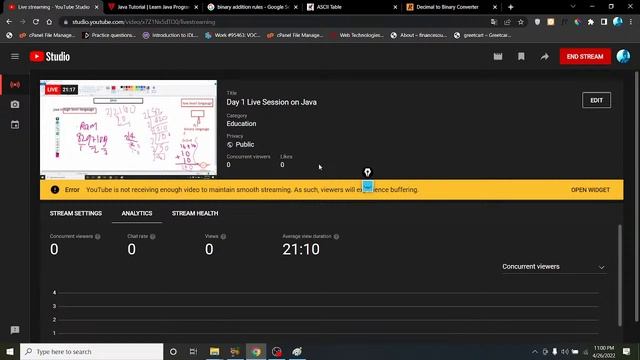Image resolution: width=640 pixels, height=360 pixels.
Task: Open a new browser tab
Action: click(x=511, y=7)
